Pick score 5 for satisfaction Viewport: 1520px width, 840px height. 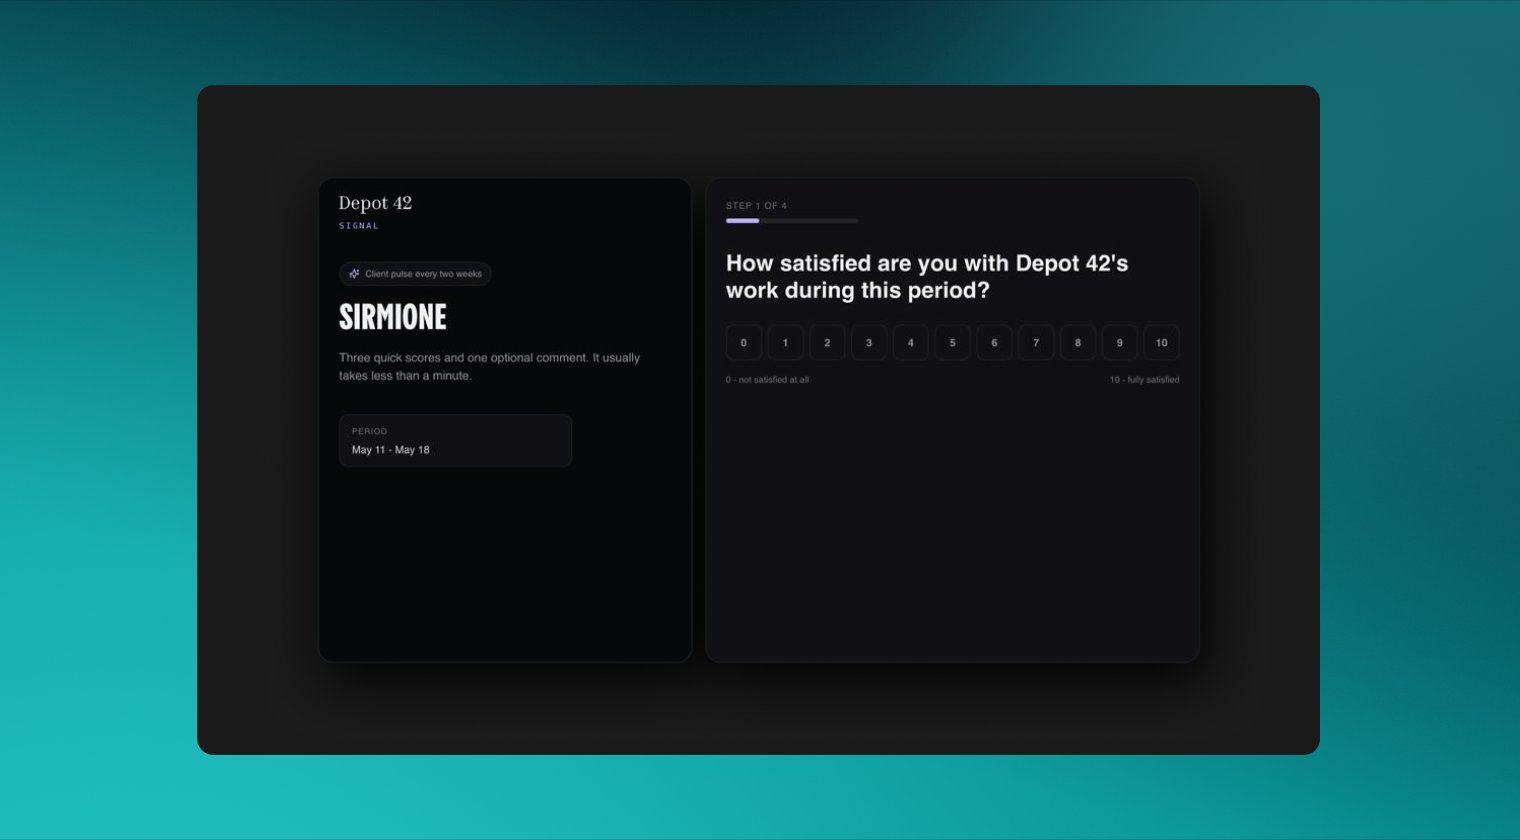tap(953, 342)
